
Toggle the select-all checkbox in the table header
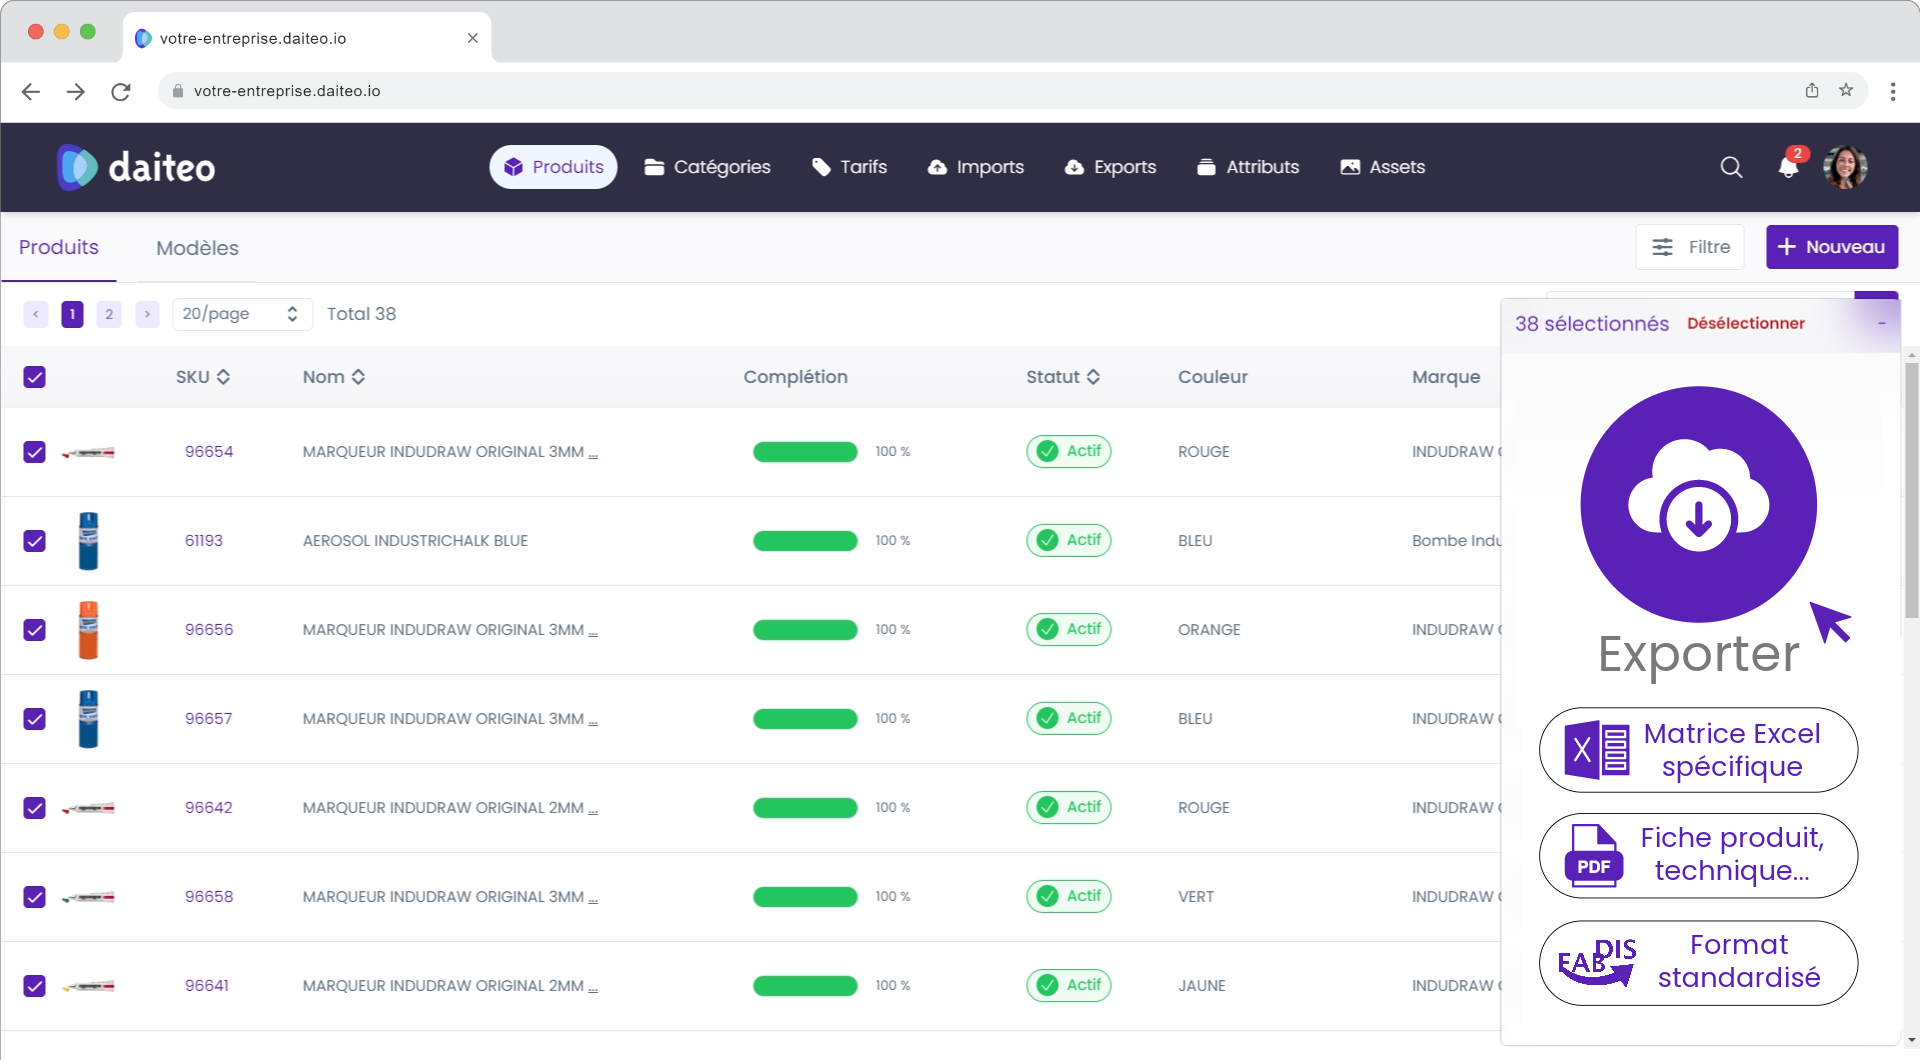35,377
